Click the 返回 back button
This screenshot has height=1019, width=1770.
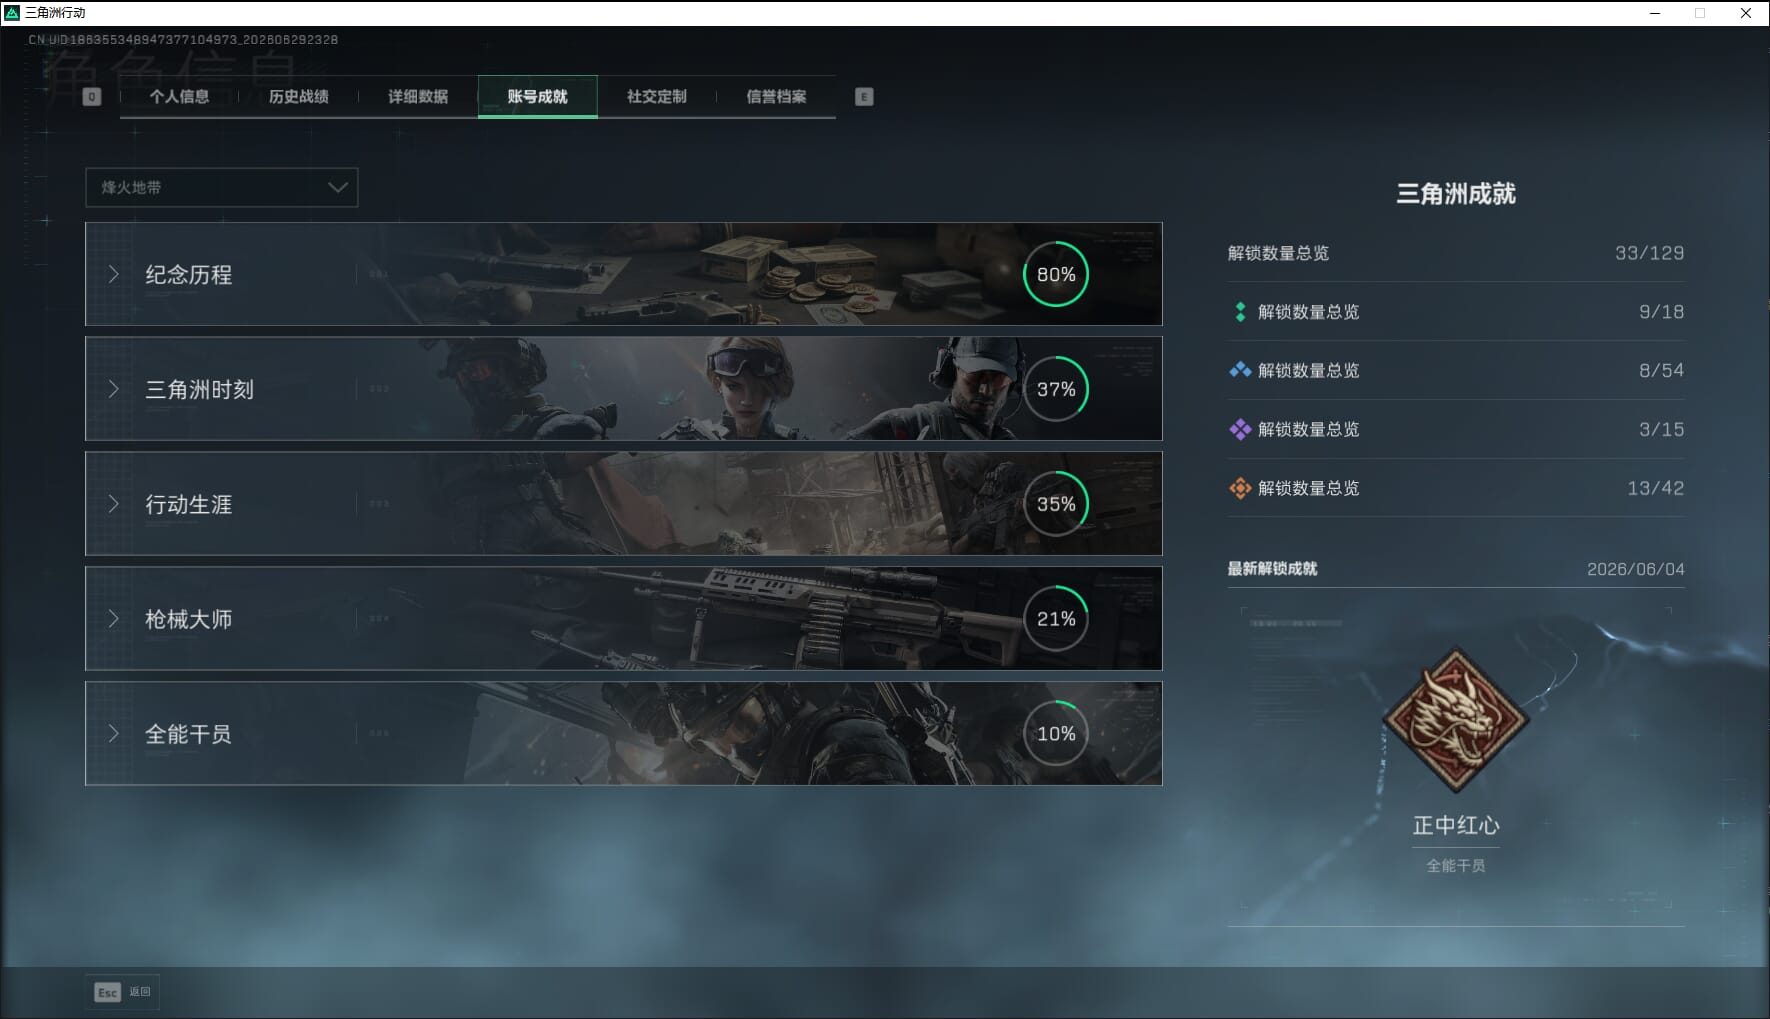click(123, 992)
